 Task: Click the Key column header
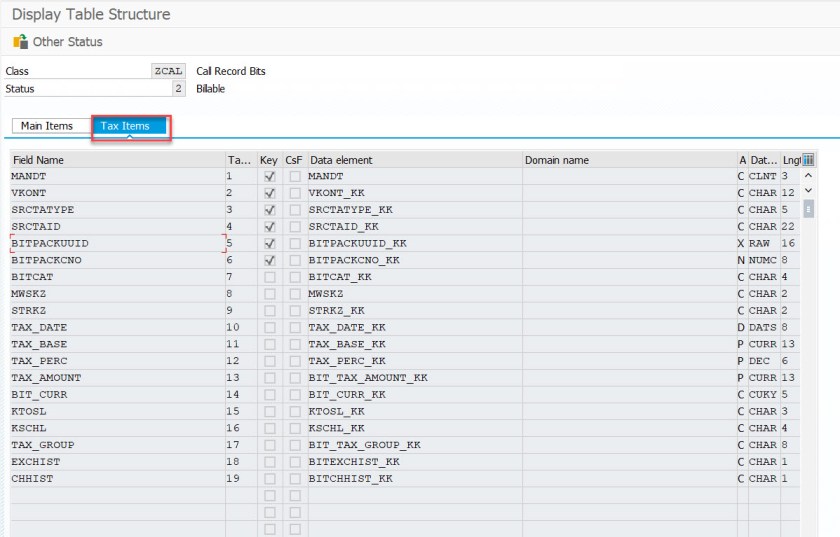[x=269, y=160]
